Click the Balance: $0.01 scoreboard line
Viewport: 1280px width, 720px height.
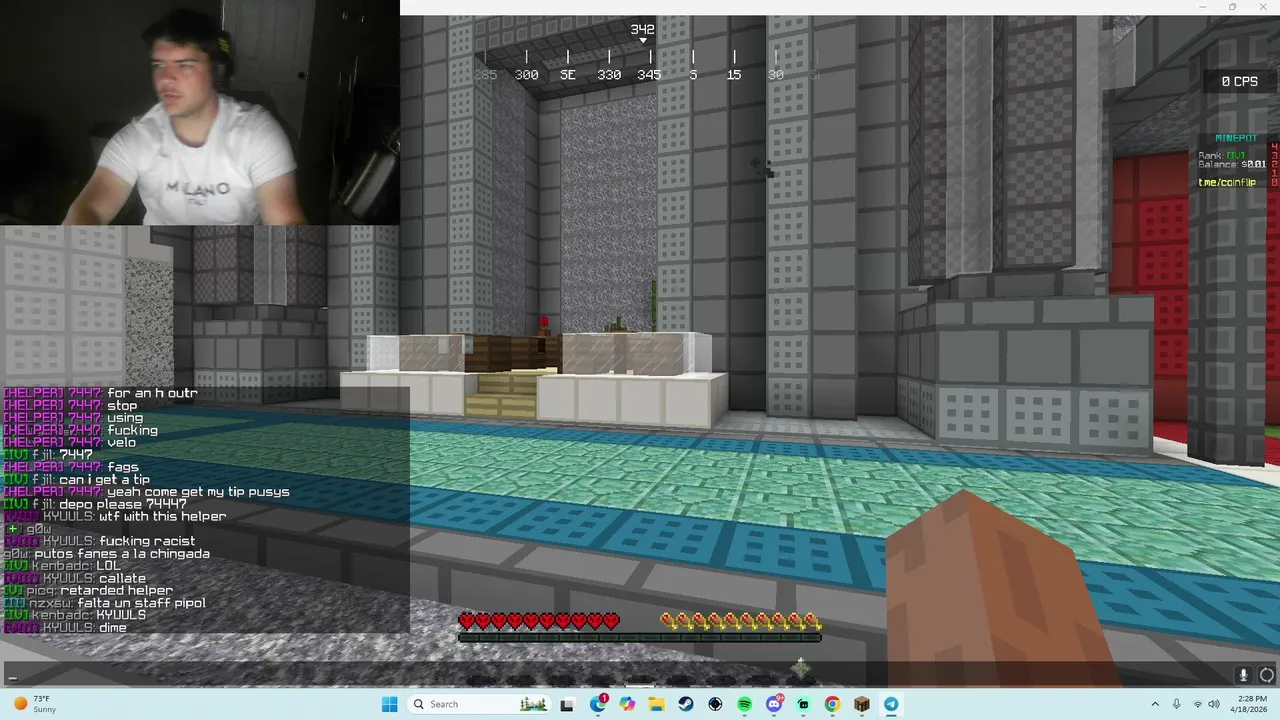(x=1232, y=164)
